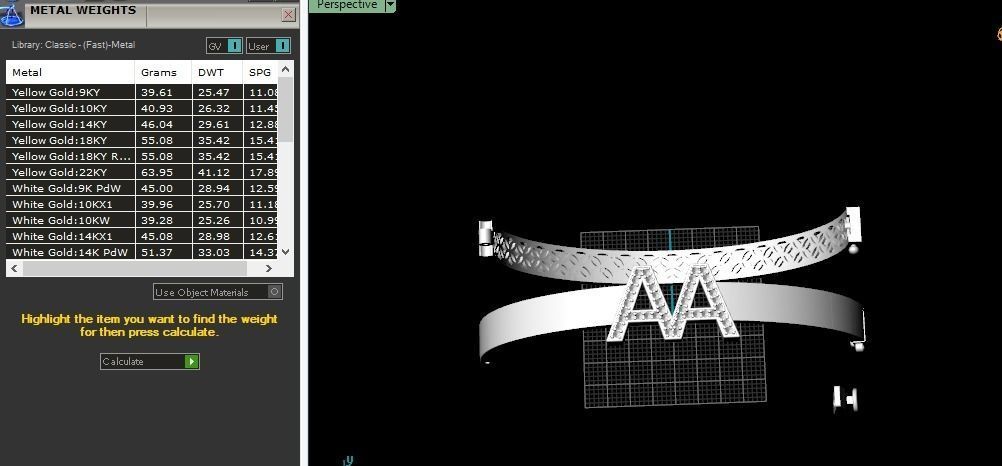This screenshot has height=466, width=1002.
Task: Click the 40.93 grams value
Action: coord(157,109)
